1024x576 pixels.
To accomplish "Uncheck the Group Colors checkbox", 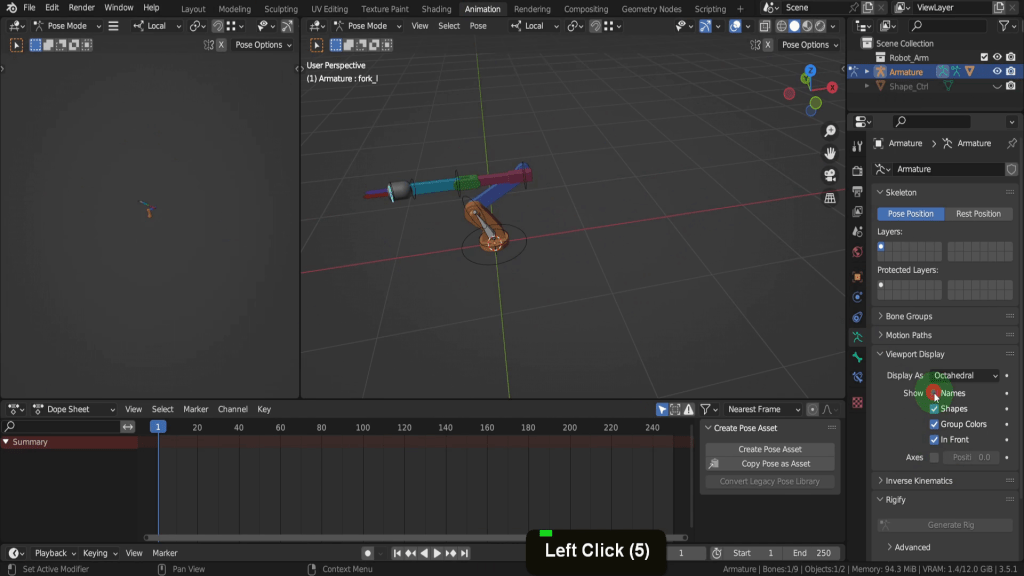I will [934, 424].
